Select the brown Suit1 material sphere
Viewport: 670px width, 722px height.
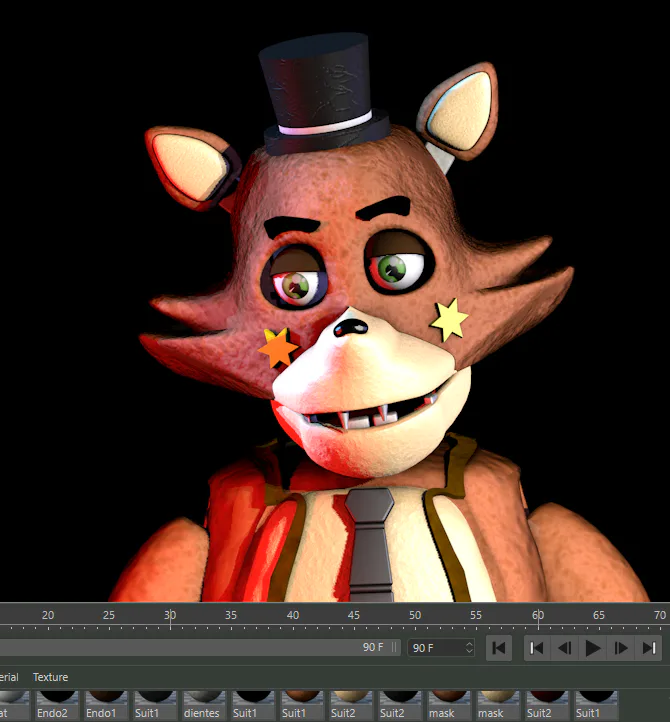pos(302,705)
